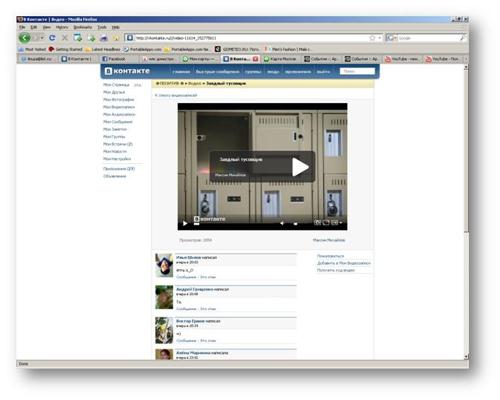This screenshot has height=400, width=500.
Task: Click the first commenter's avatar thumbnail
Action: point(164,265)
